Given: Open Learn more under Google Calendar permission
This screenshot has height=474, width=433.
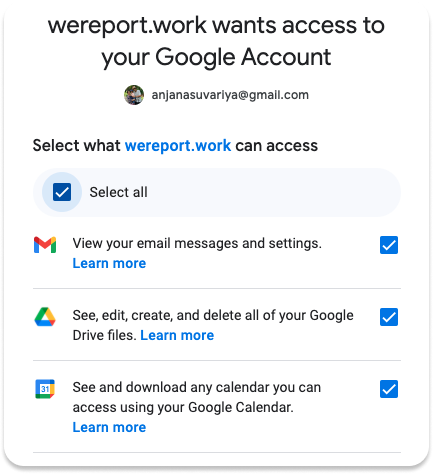Looking at the screenshot, I should (x=109, y=427).
